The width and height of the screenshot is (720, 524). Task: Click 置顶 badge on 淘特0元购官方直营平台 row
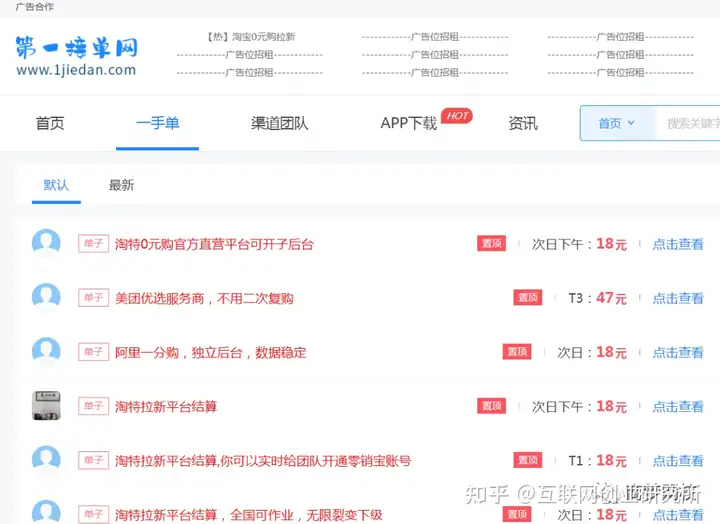491,243
